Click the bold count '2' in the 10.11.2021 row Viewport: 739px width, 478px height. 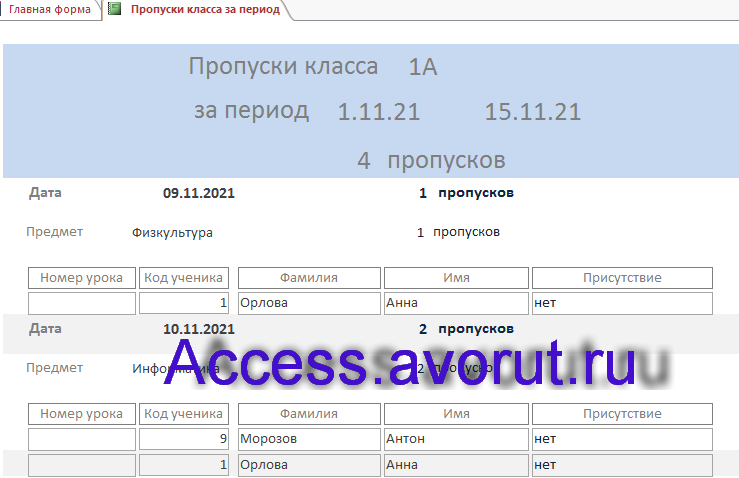pos(423,329)
